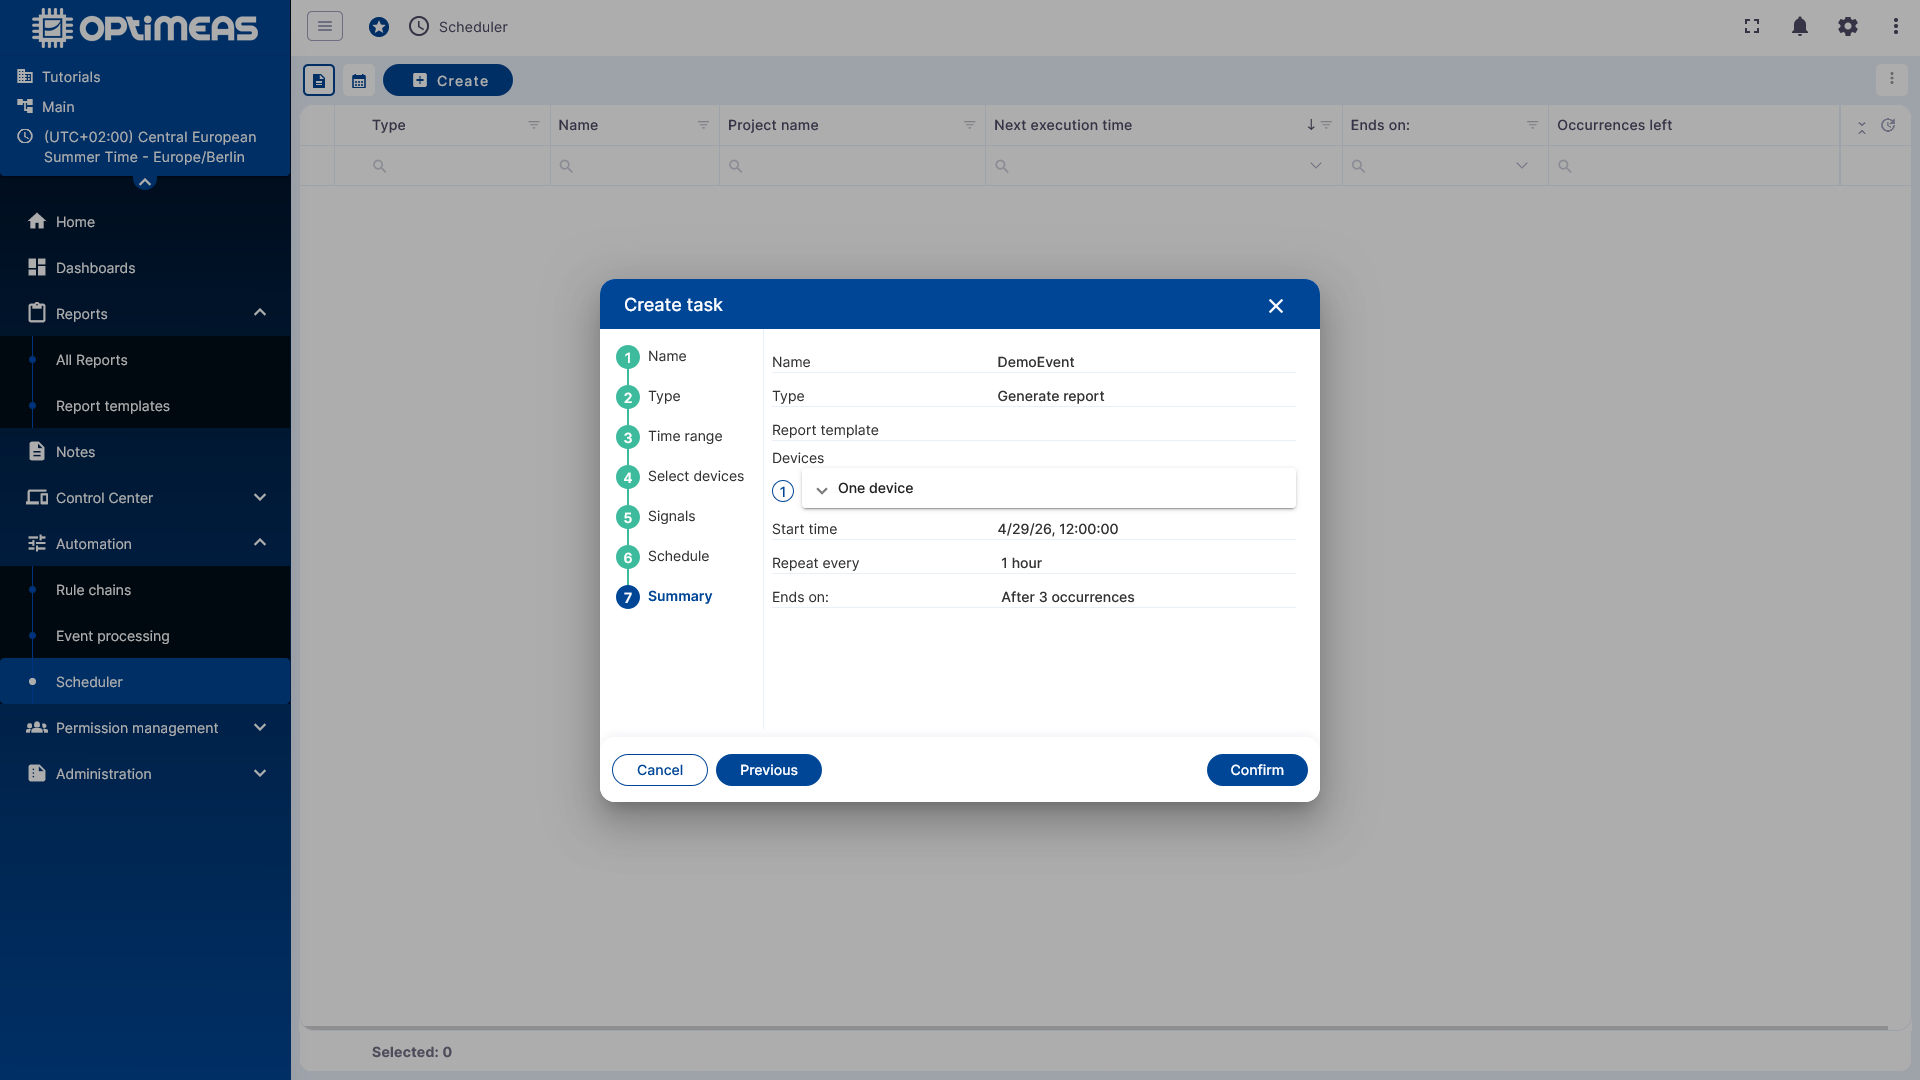Screen dimensions: 1920x1080
Task: Open Ends on column filter icon
Action: 1532,125
